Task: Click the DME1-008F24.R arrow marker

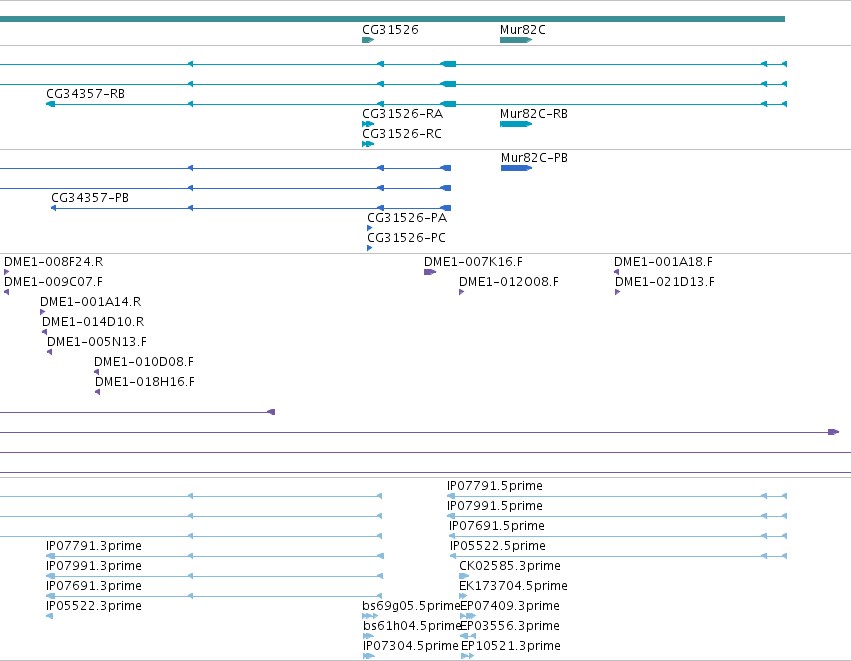Action: pos(7,272)
